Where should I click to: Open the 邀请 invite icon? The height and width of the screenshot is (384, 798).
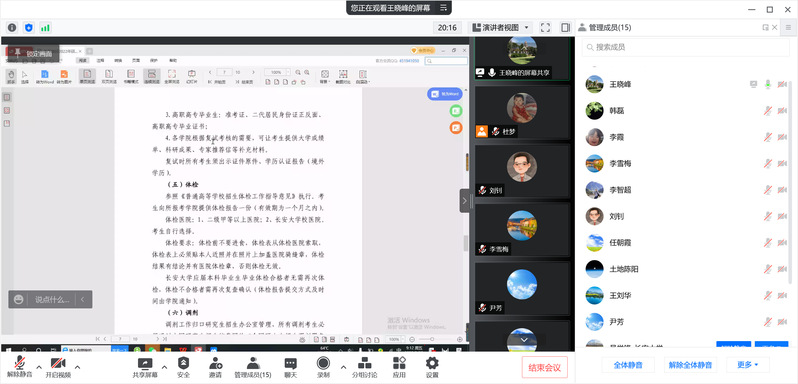215,367
